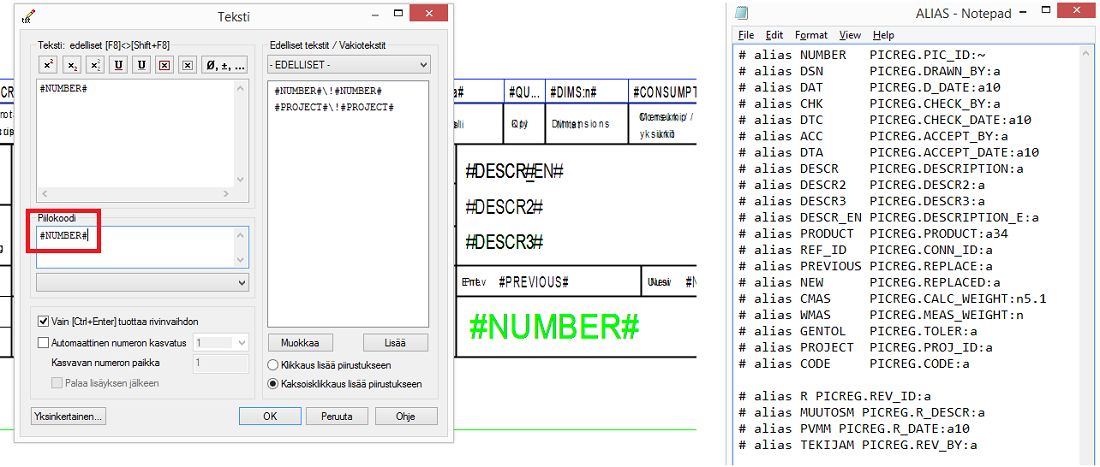Click #DESCR2# text in drawing
This screenshot has height=467, width=1100.
point(505,207)
